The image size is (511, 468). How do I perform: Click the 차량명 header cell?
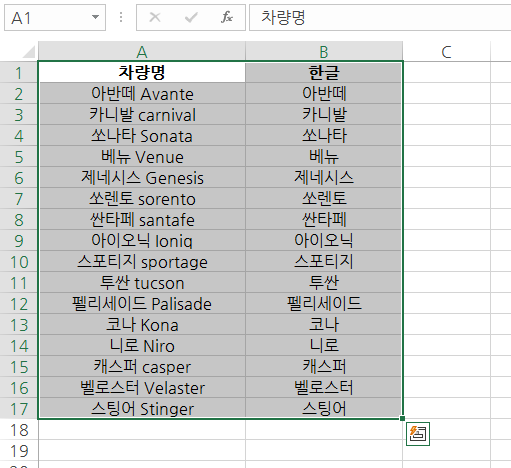point(142,72)
